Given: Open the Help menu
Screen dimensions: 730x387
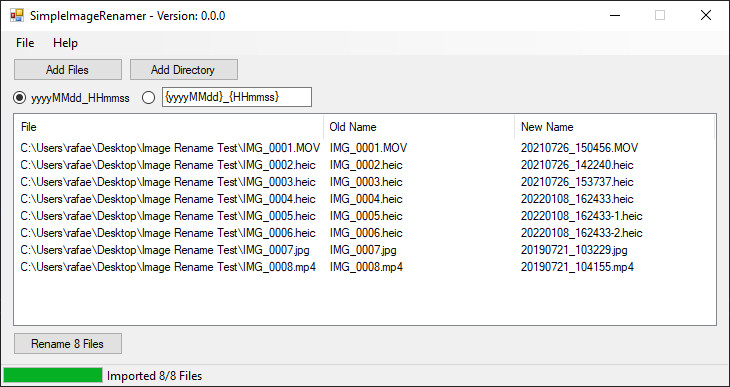Looking at the screenshot, I should [65, 43].
